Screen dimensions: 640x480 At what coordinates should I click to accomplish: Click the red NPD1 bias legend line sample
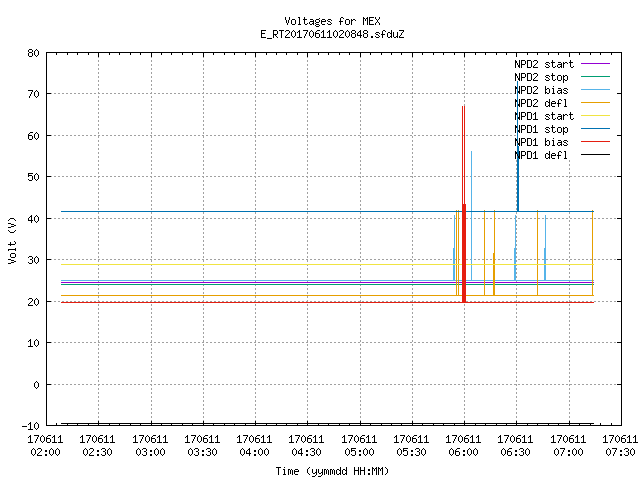pyautogui.click(x=595, y=142)
